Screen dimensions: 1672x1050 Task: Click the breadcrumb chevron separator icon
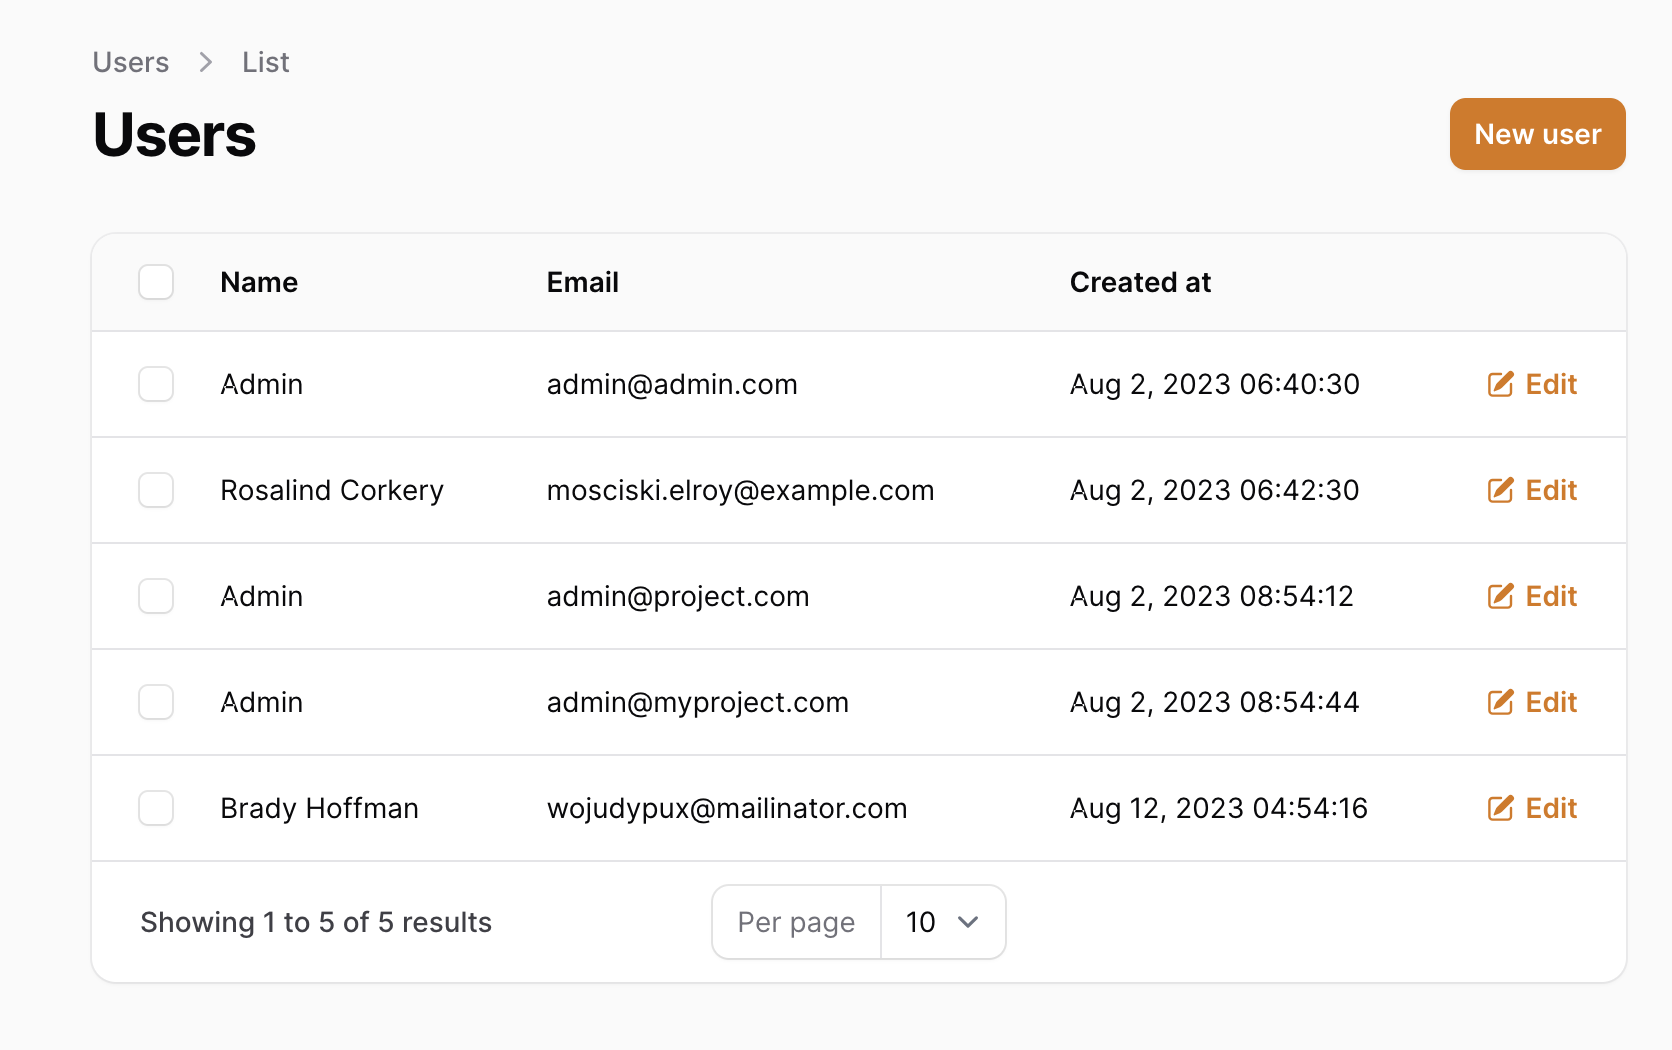pyautogui.click(x=206, y=62)
